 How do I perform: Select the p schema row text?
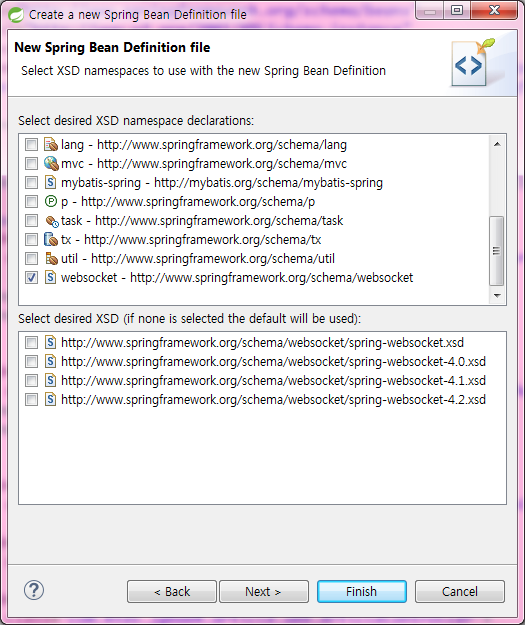188,202
